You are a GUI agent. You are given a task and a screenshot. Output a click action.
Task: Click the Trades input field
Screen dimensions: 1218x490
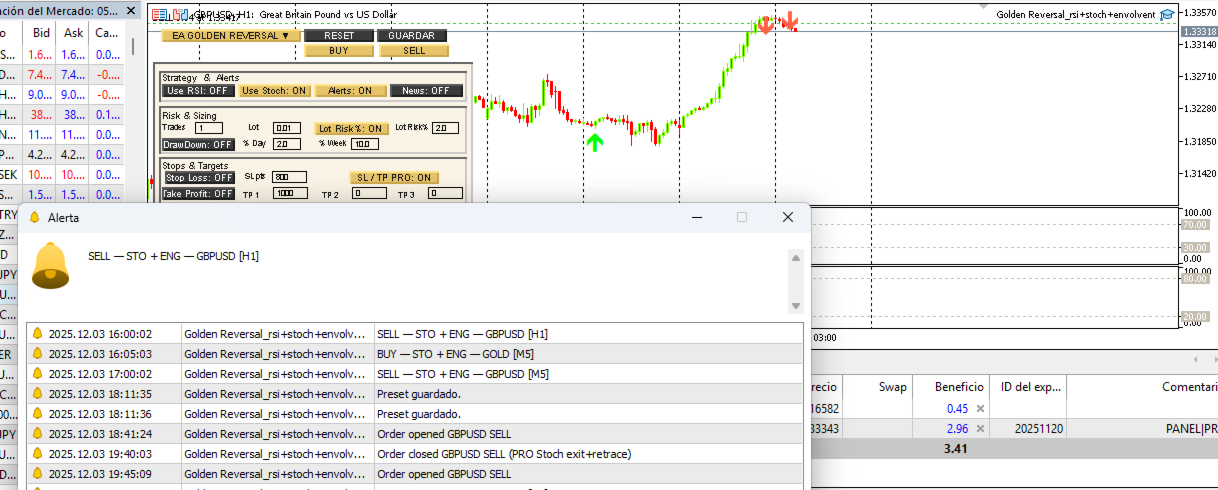pos(209,128)
